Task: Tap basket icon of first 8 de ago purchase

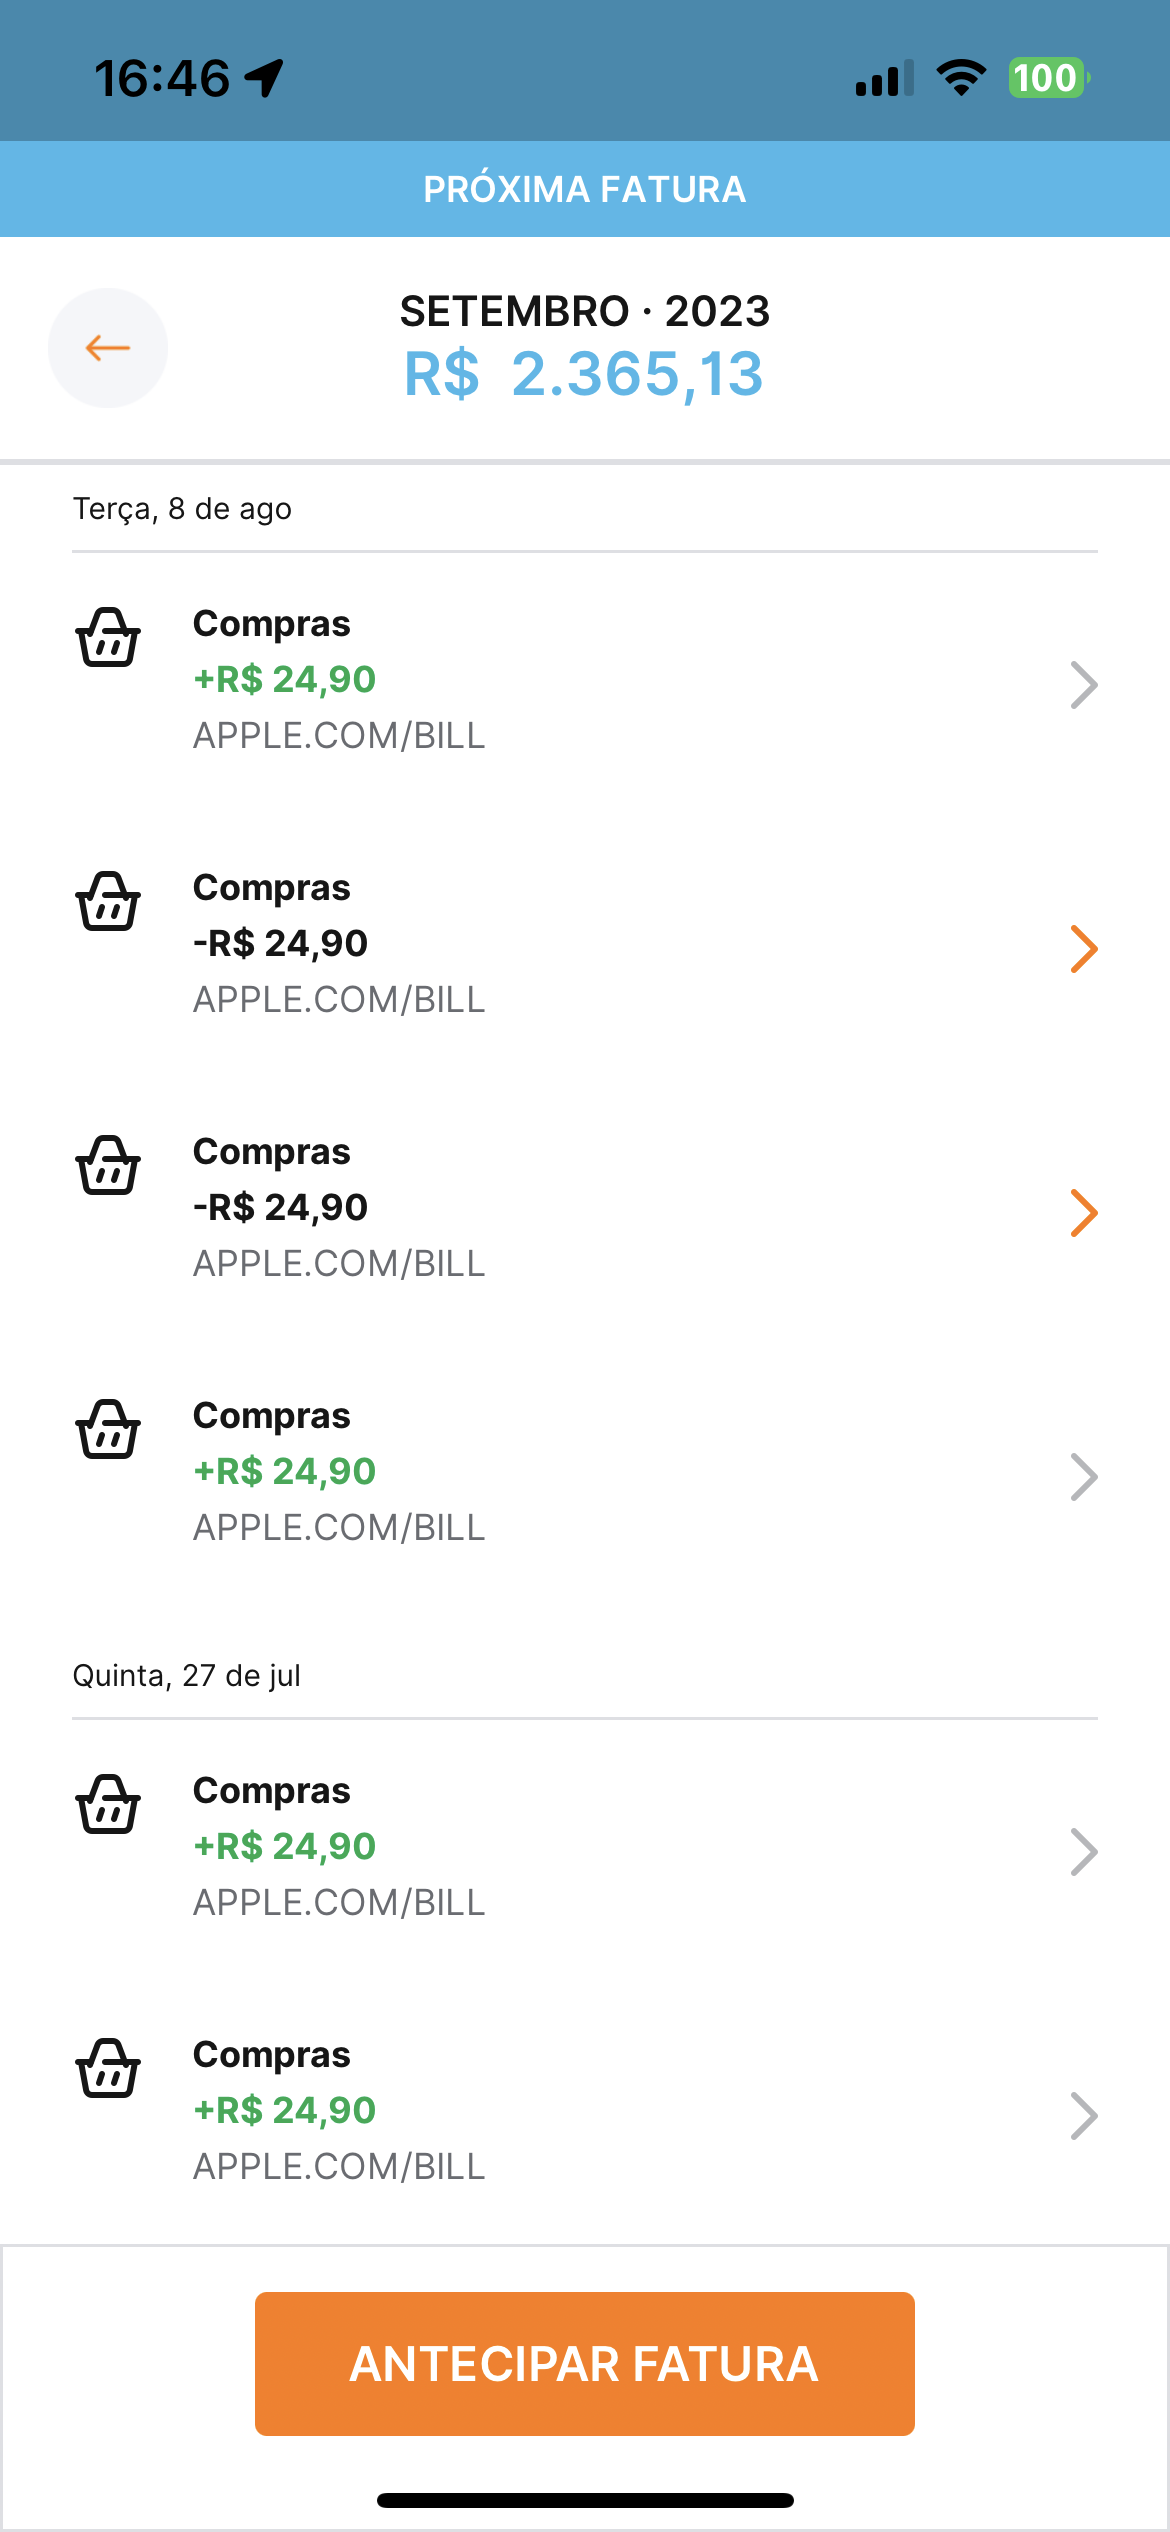Action: tap(108, 638)
